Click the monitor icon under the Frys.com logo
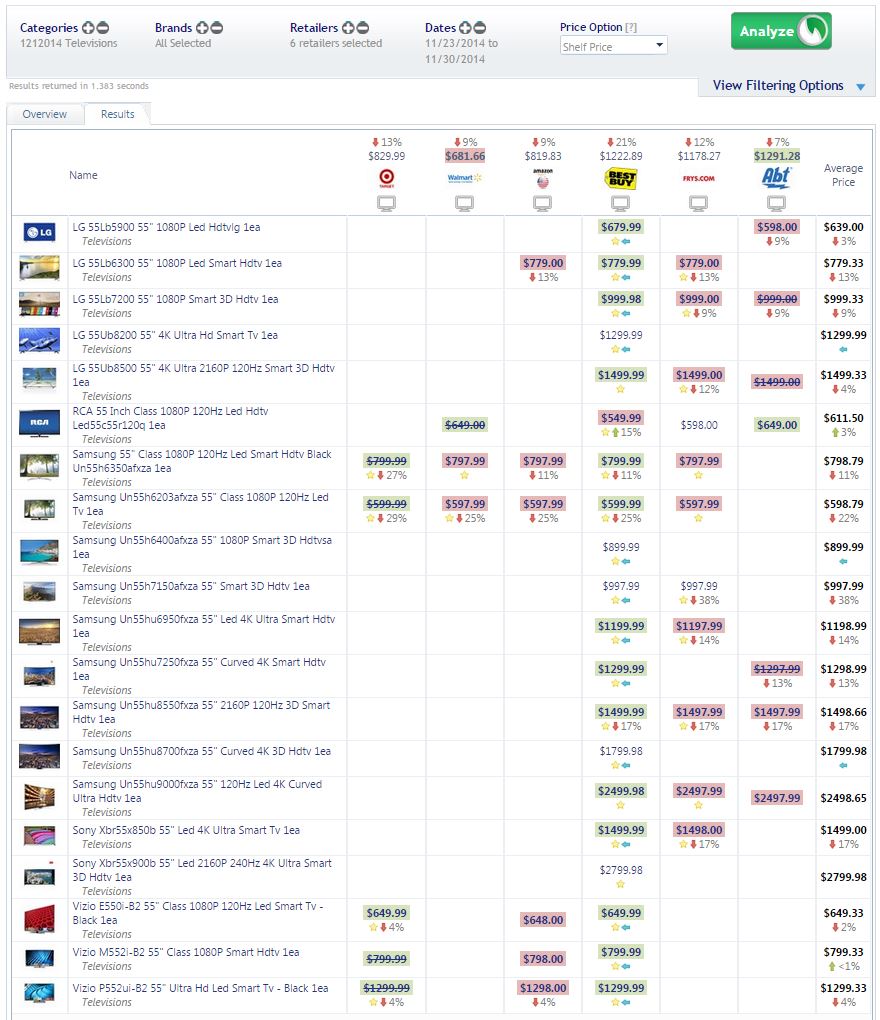 (699, 204)
